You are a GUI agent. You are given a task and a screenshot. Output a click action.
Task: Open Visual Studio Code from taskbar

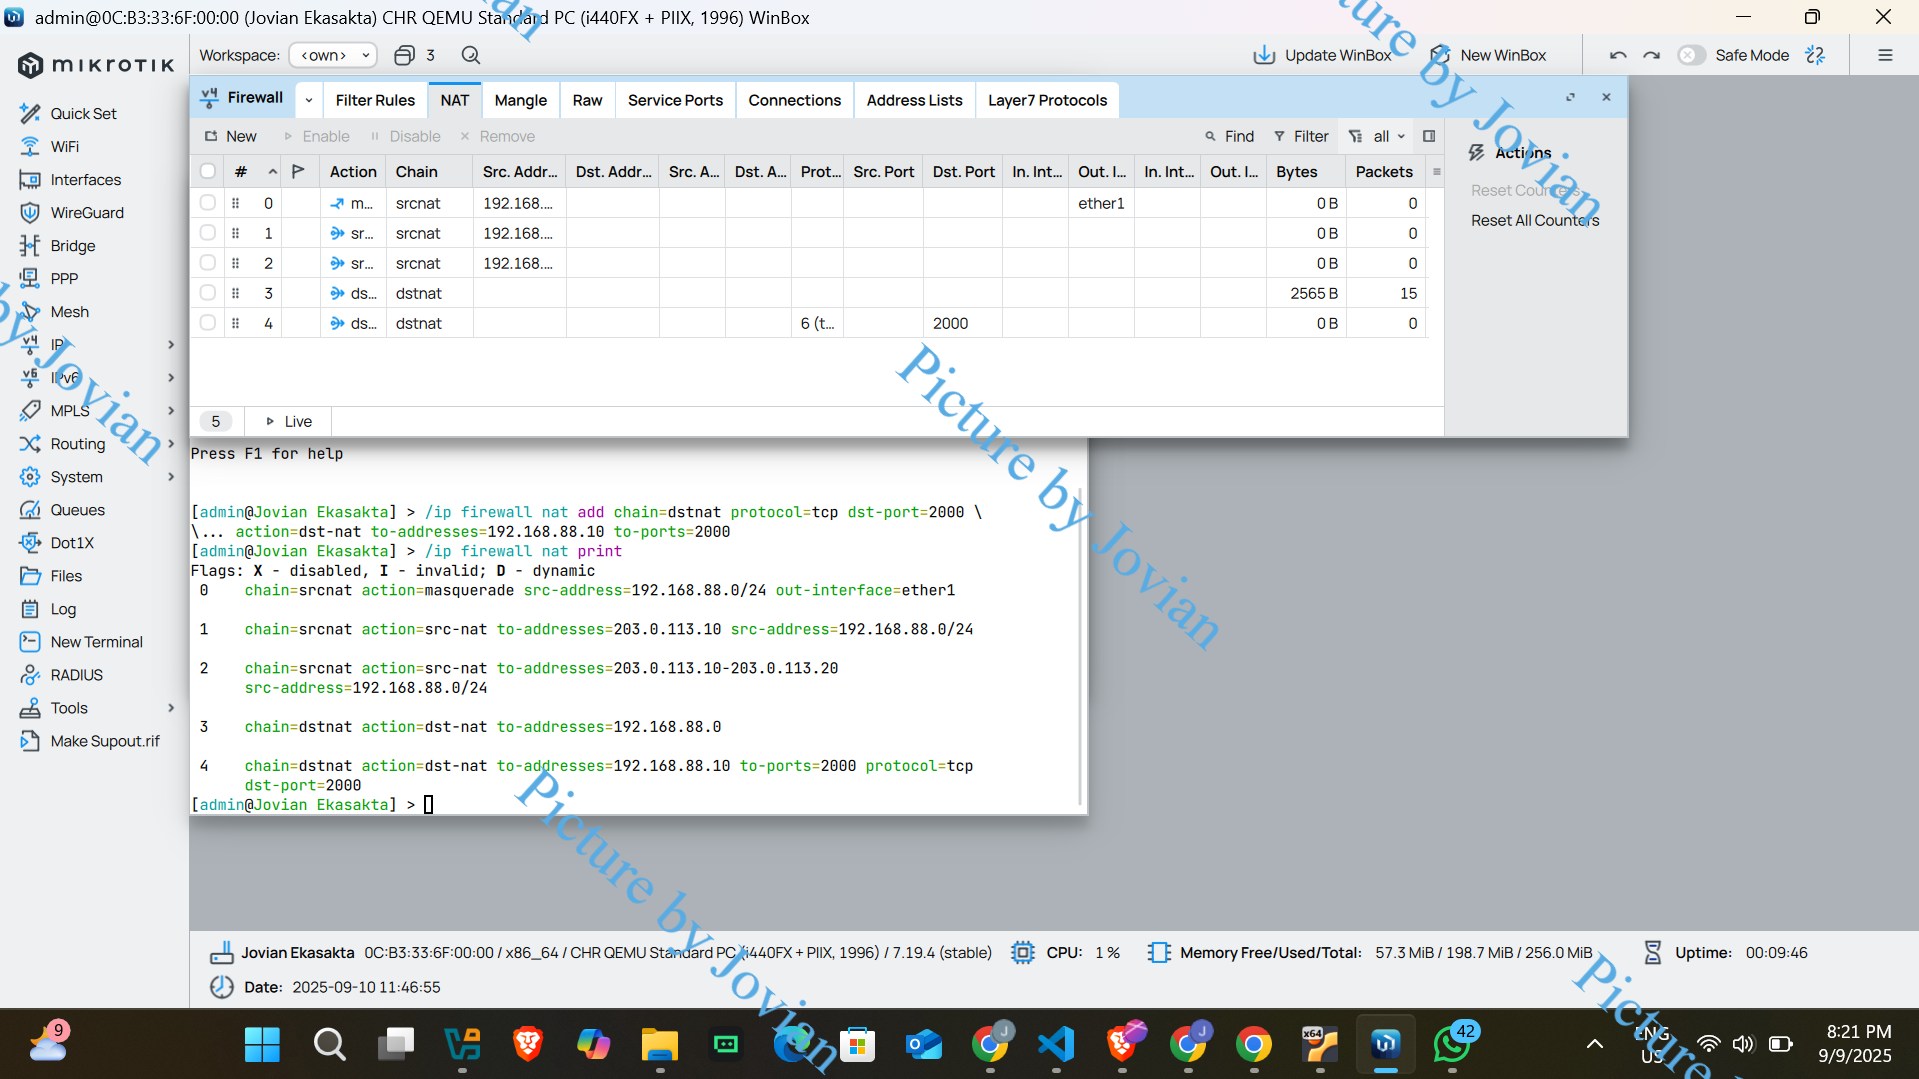(1056, 1045)
